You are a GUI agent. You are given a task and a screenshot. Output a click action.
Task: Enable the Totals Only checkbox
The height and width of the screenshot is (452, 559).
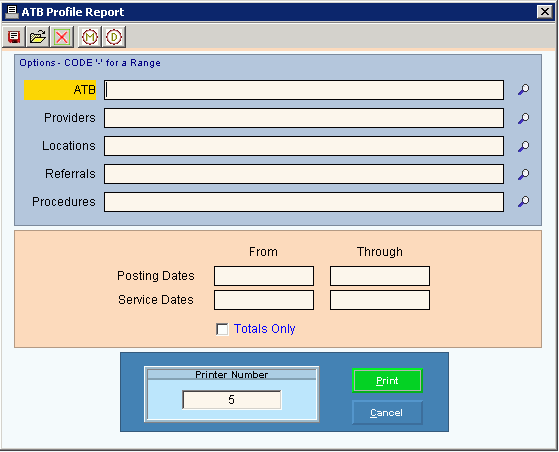pyautogui.click(x=222, y=329)
